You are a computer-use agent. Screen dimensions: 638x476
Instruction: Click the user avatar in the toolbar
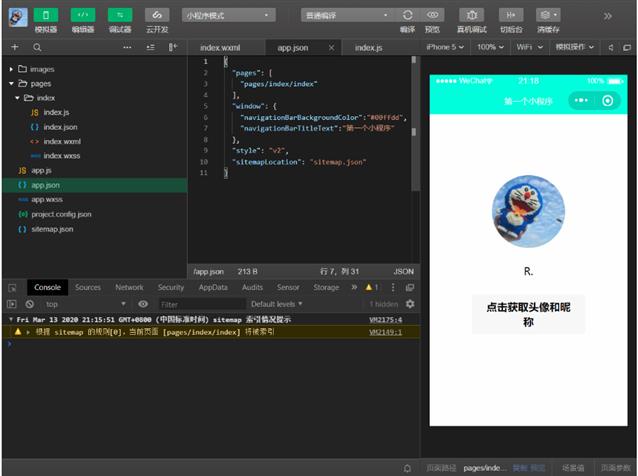(18, 17)
